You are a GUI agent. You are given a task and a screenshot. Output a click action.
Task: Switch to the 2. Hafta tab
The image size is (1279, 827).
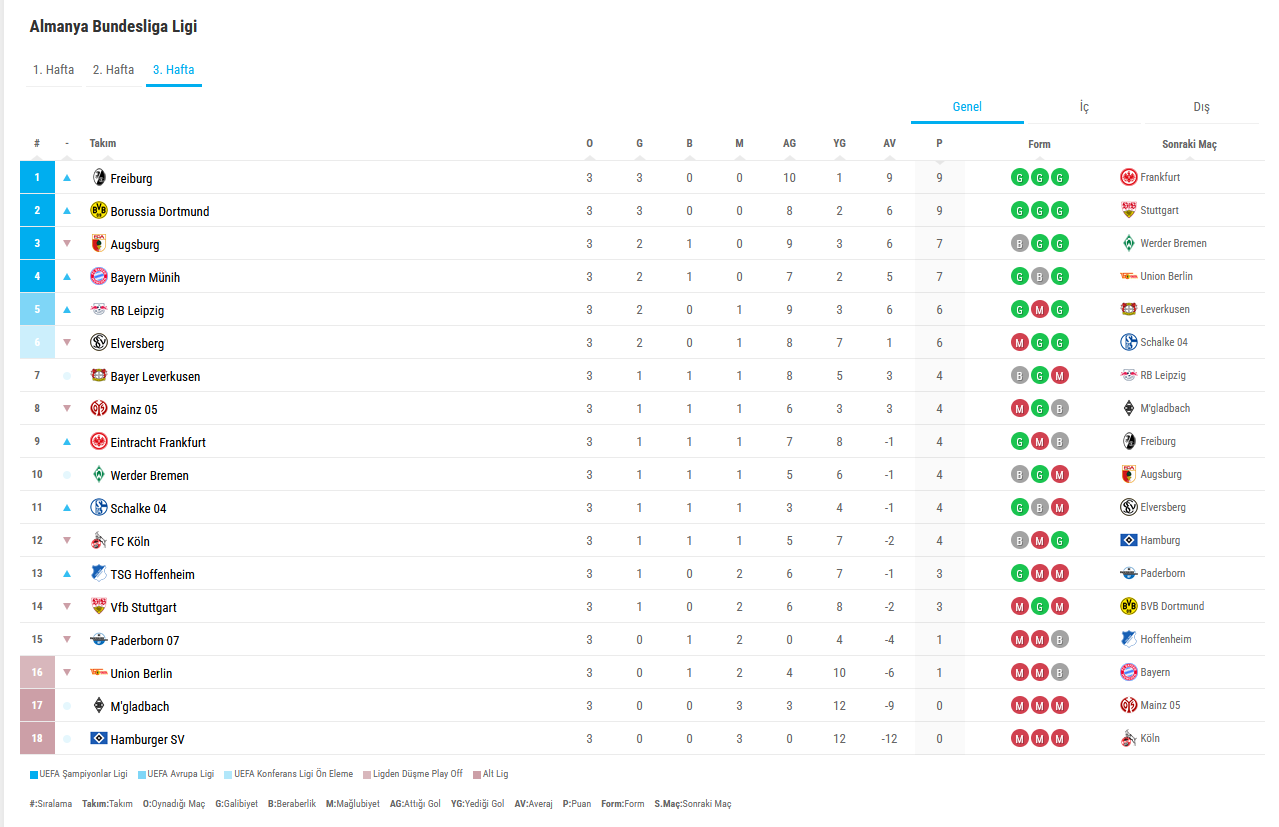pyautogui.click(x=113, y=70)
